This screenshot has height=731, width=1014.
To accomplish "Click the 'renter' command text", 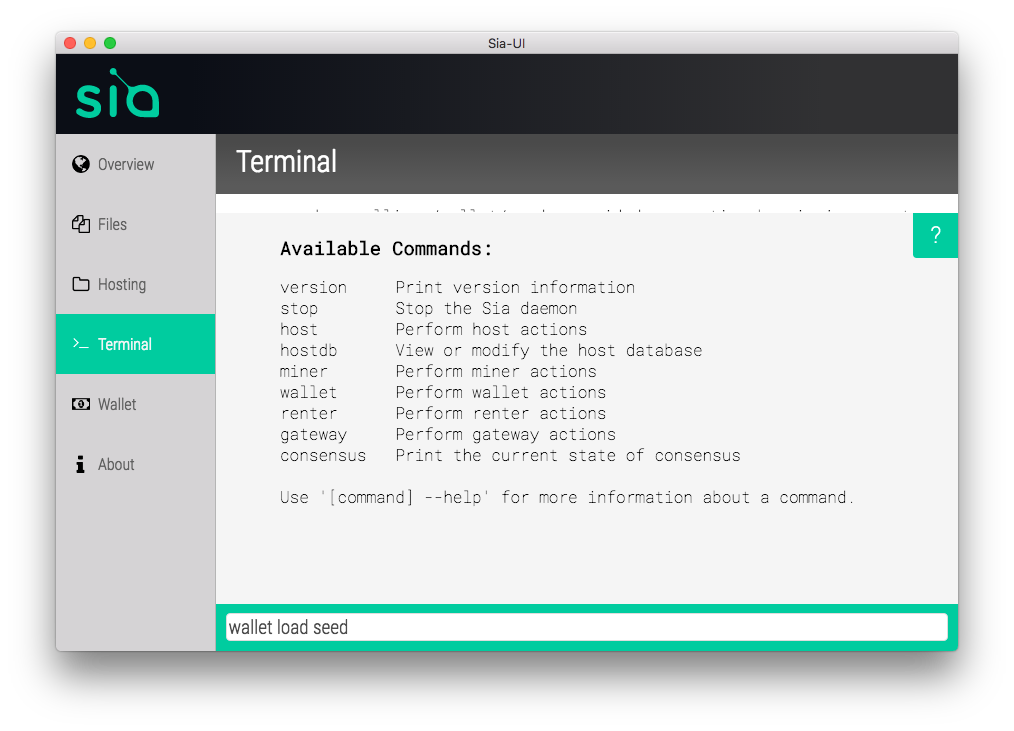I will [308, 413].
